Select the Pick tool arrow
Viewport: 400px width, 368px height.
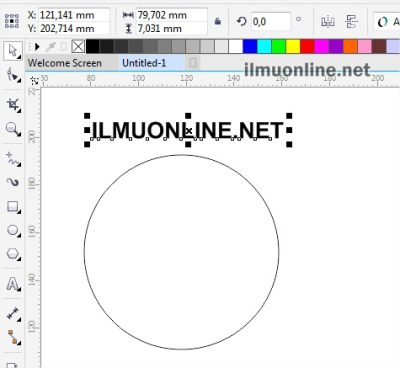(13, 51)
